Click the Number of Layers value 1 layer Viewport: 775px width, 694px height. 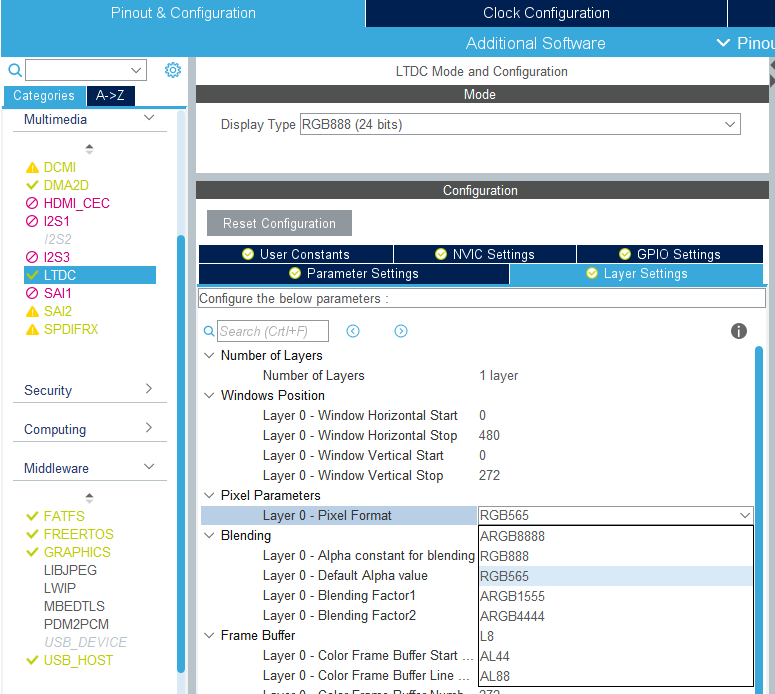tap(498, 375)
